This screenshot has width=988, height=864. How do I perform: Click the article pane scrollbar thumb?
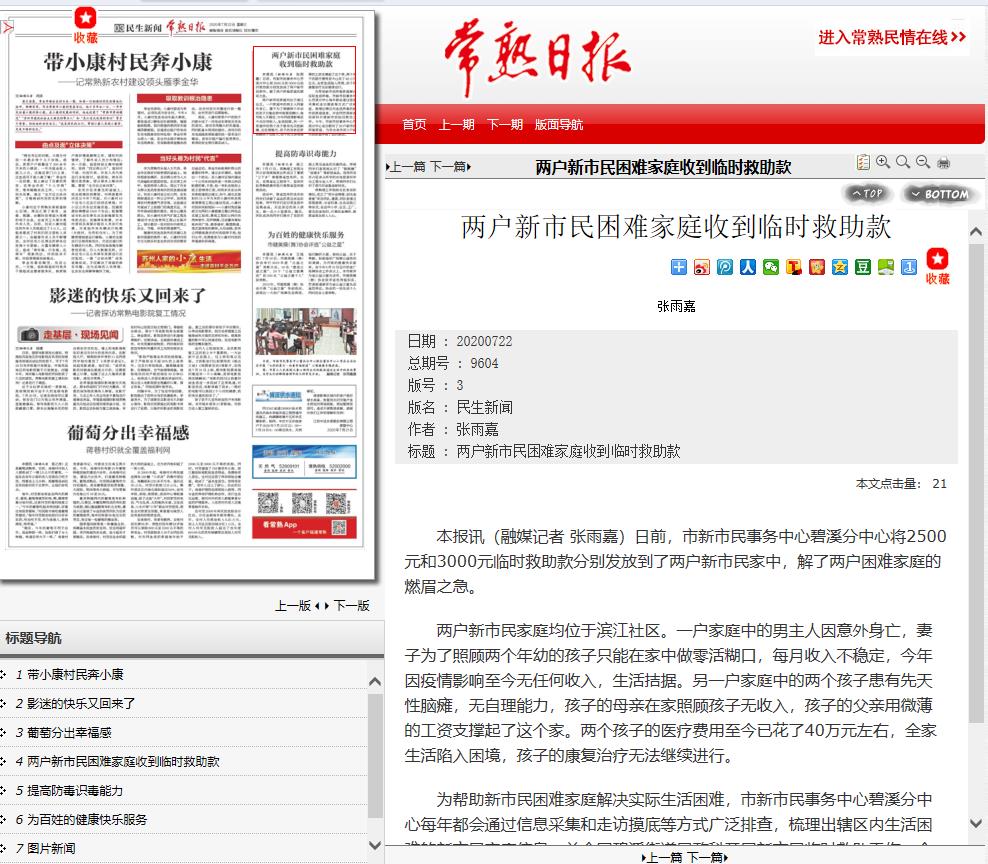point(976,483)
